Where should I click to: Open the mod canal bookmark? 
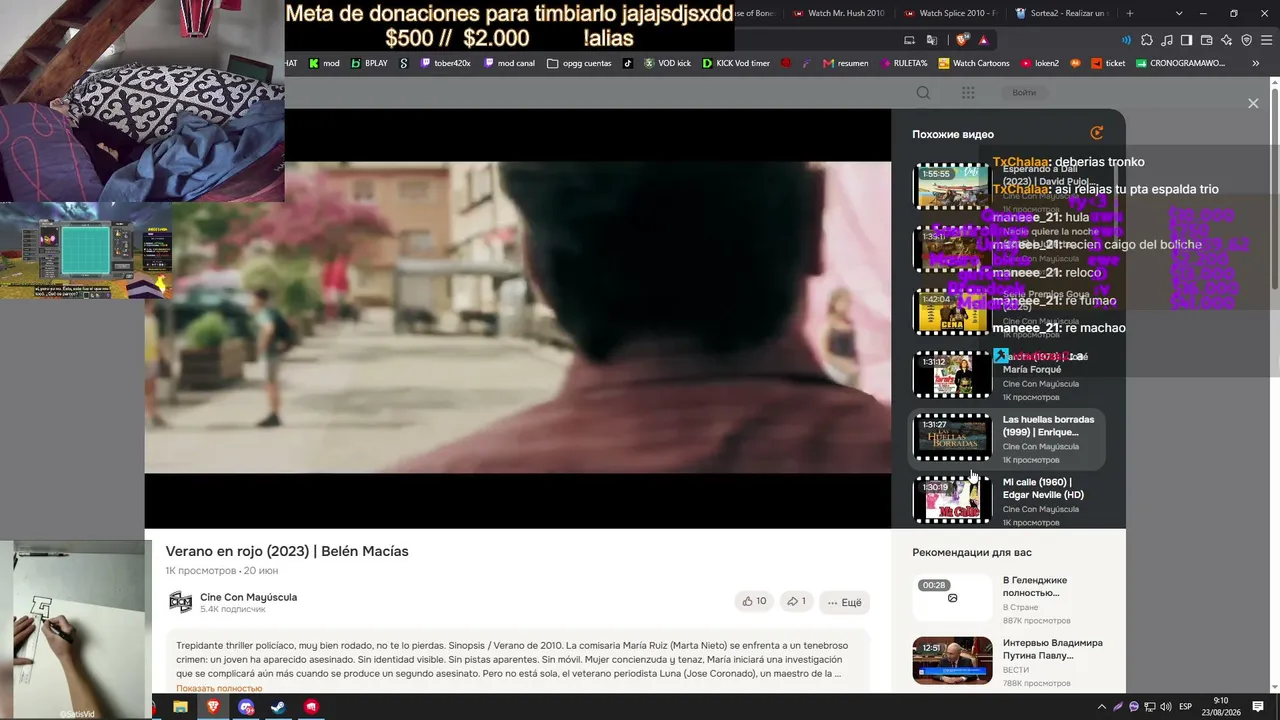pos(509,63)
